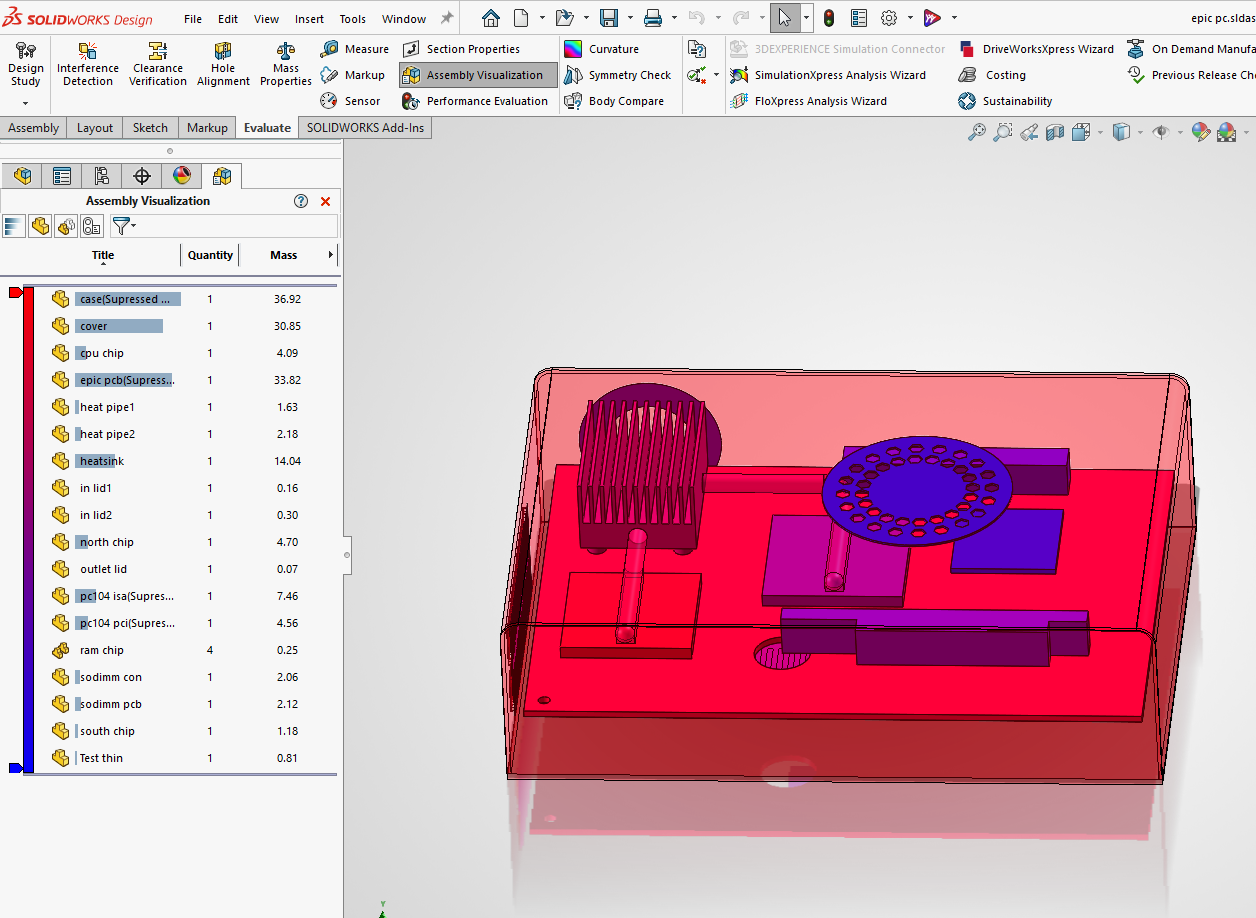Image resolution: width=1256 pixels, height=918 pixels.
Task: Open Mass Properties
Action: point(286,64)
